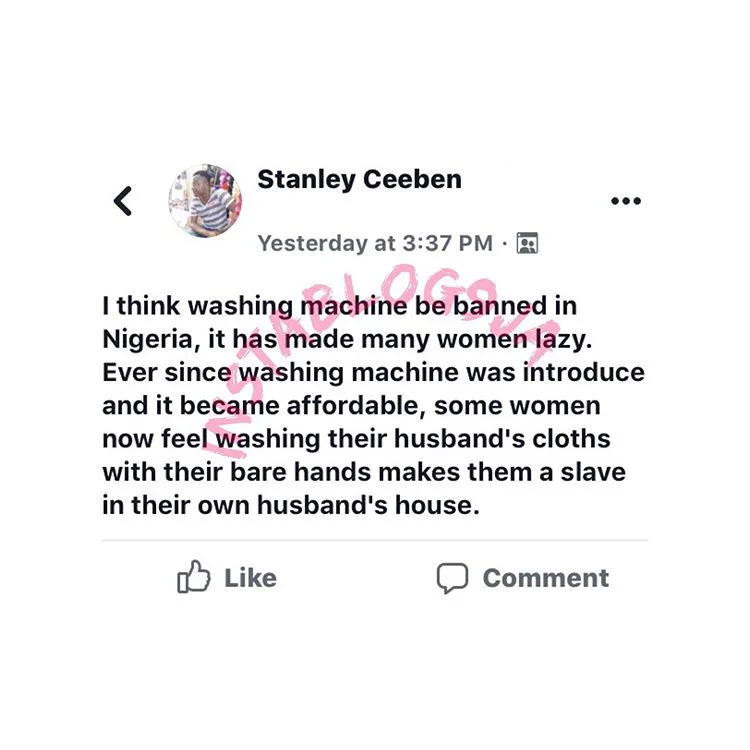The height and width of the screenshot is (750, 750).
Task: Open the Stanley Ceeben profile name link
Action: click(359, 180)
